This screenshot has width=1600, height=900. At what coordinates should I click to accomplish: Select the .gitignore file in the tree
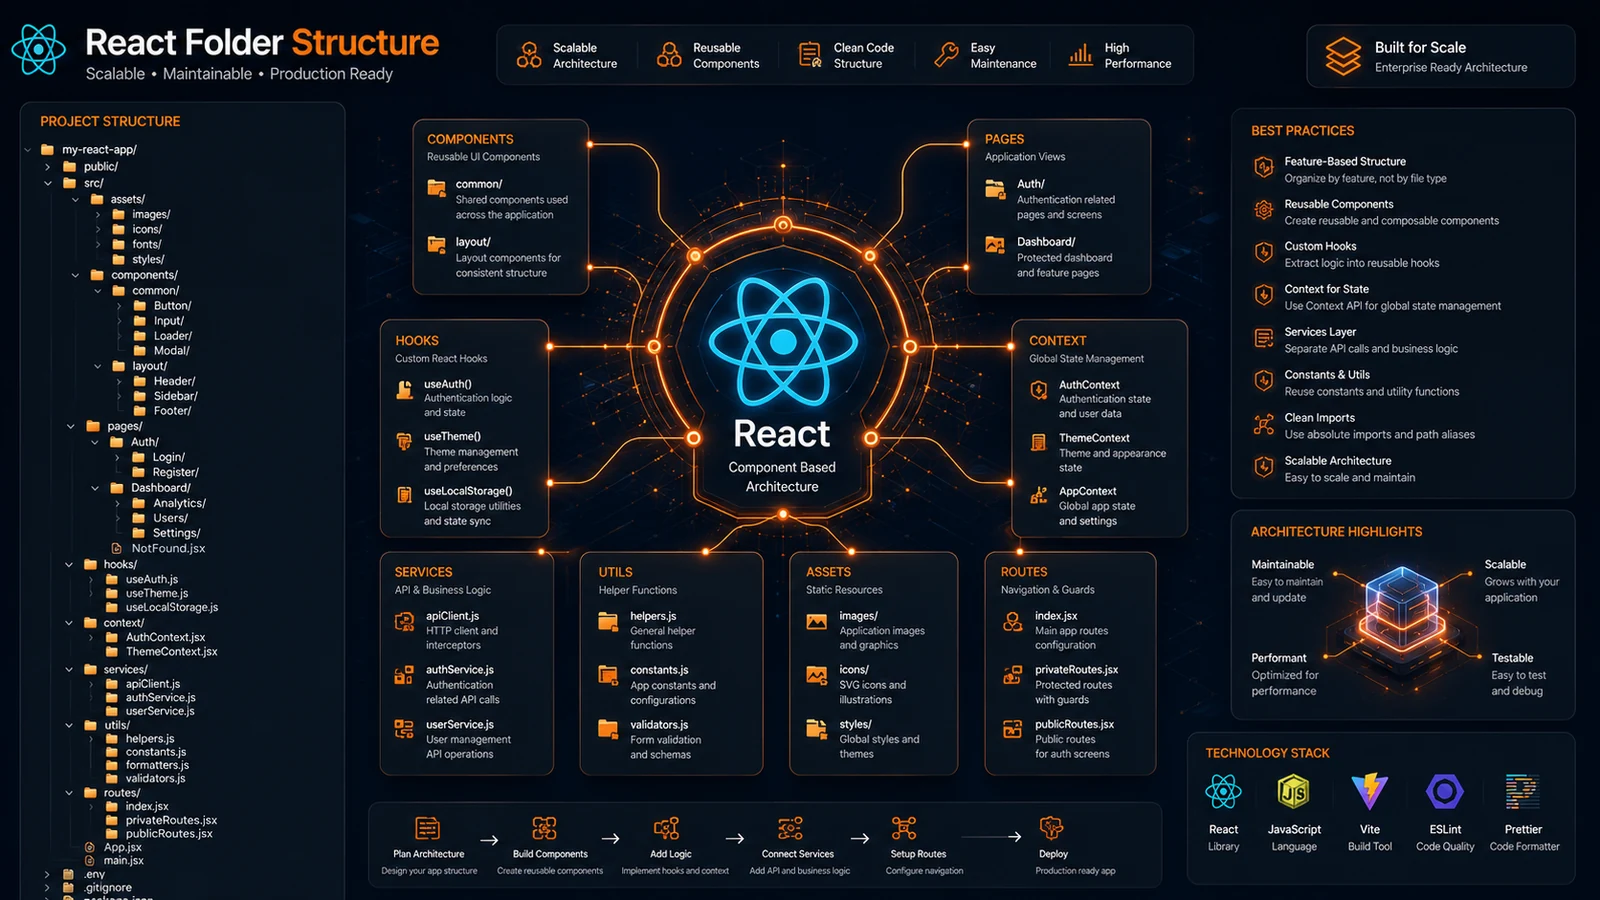[108, 887]
